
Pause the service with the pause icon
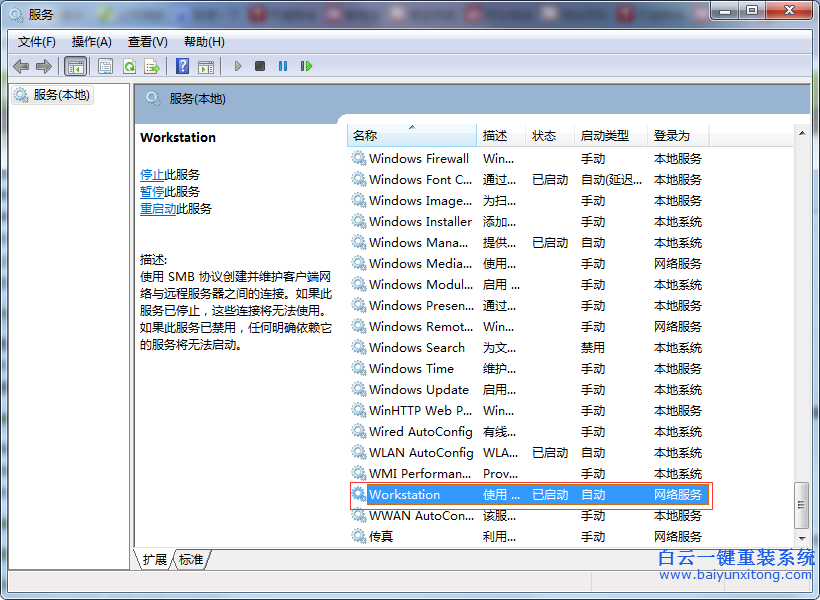pyautogui.click(x=284, y=66)
